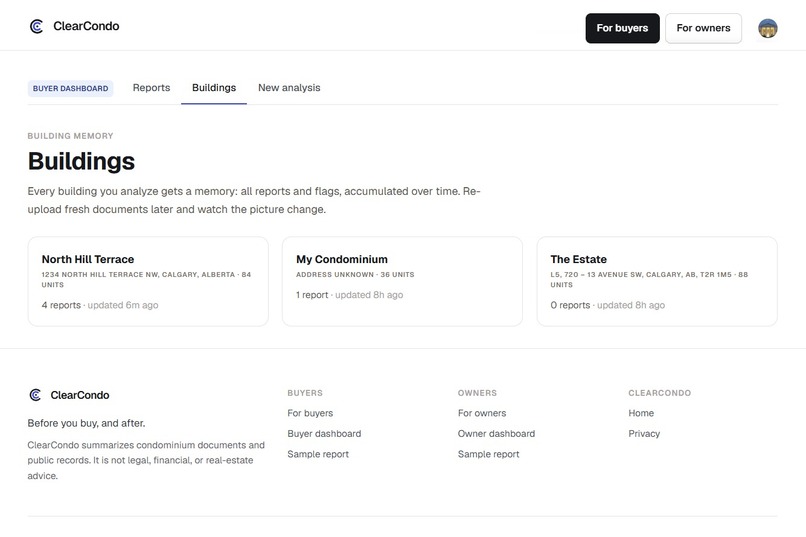Open the Privacy footer link
The width and height of the screenshot is (806, 537).
coord(644,434)
